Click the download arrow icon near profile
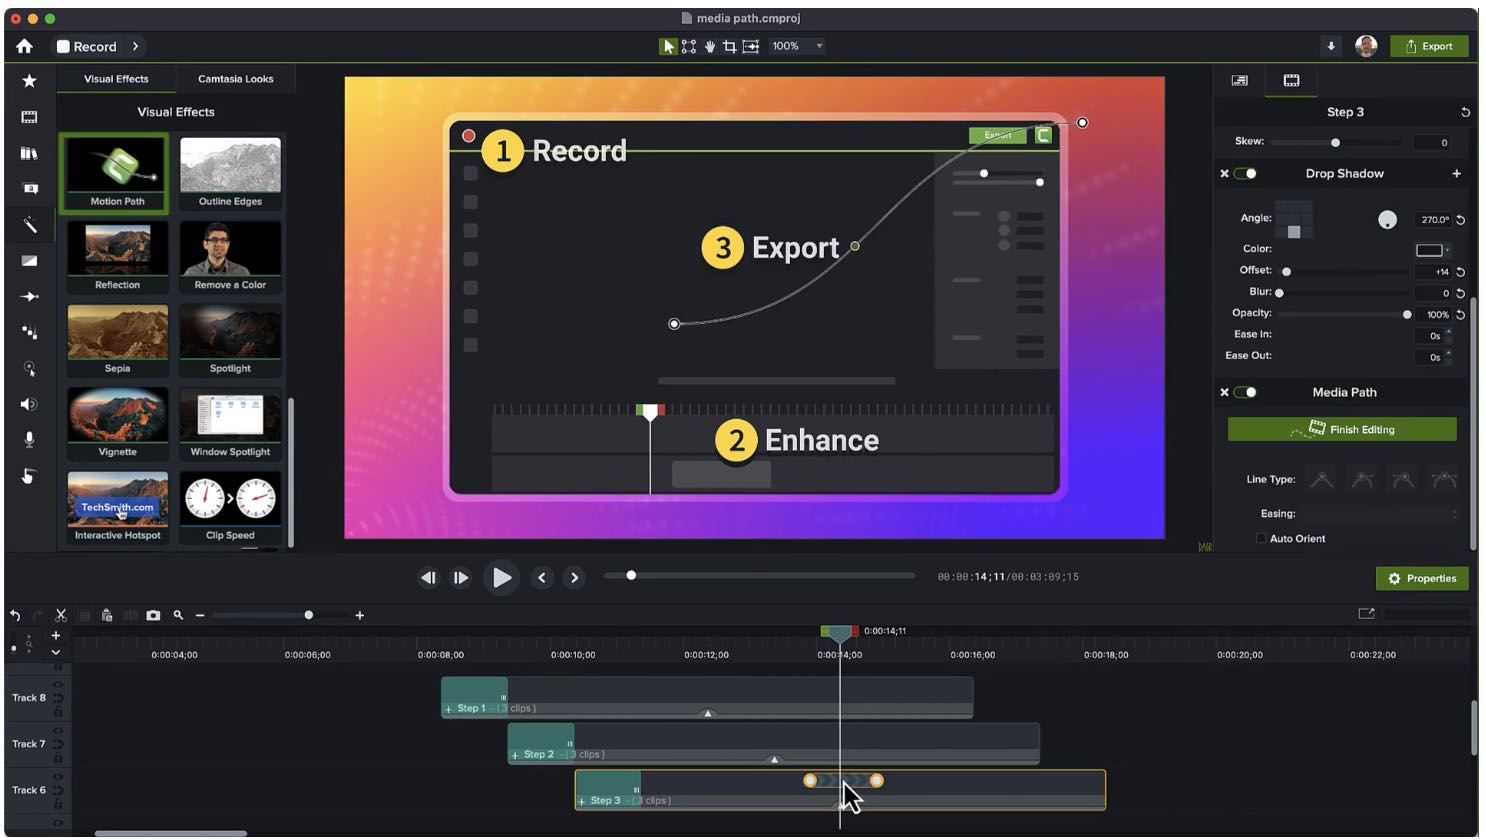The width and height of the screenshot is (1486, 840). pyautogui.click(x=1331, y=46)
